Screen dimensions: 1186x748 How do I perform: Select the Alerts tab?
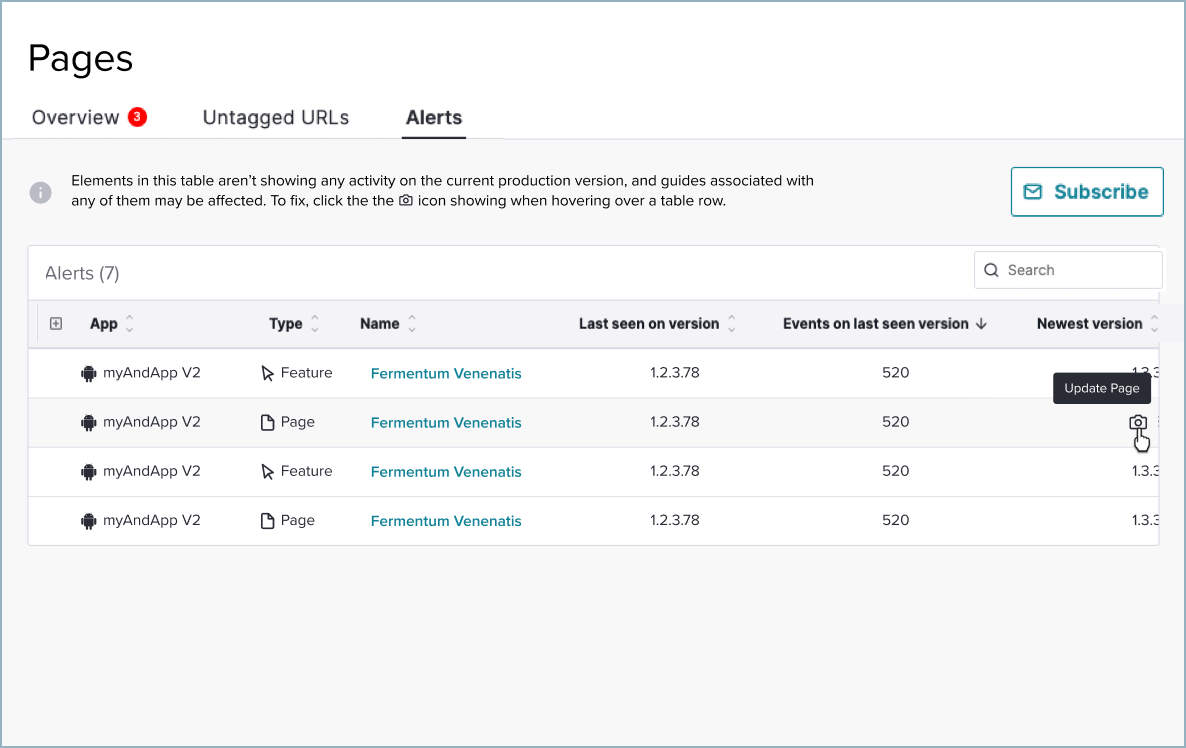coord(433,117)
